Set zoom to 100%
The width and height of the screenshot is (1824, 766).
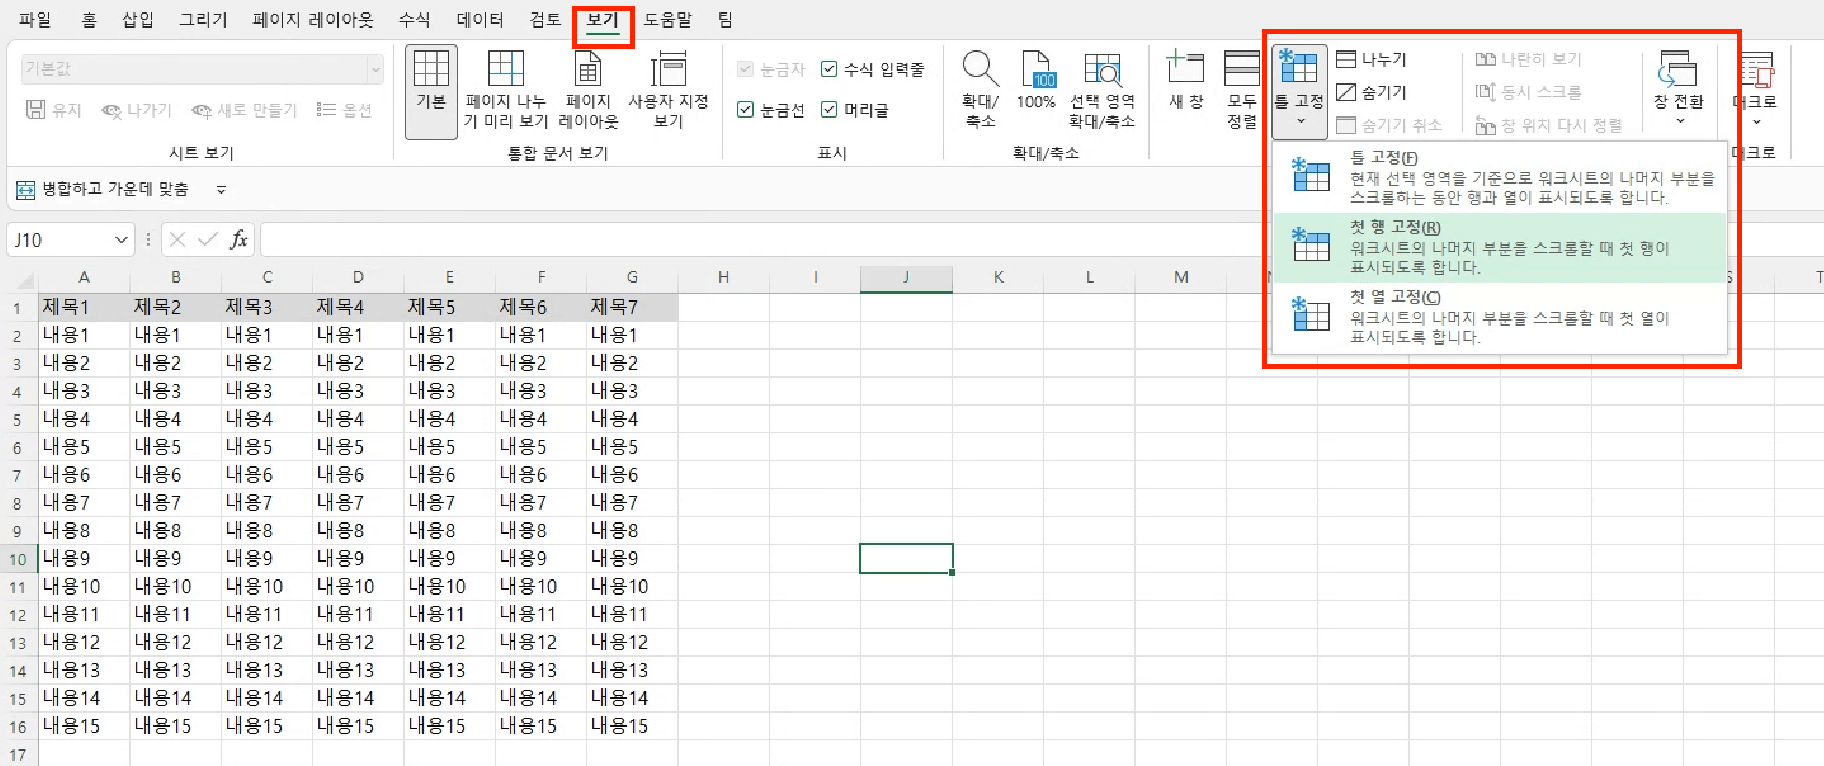[1036, 80]
